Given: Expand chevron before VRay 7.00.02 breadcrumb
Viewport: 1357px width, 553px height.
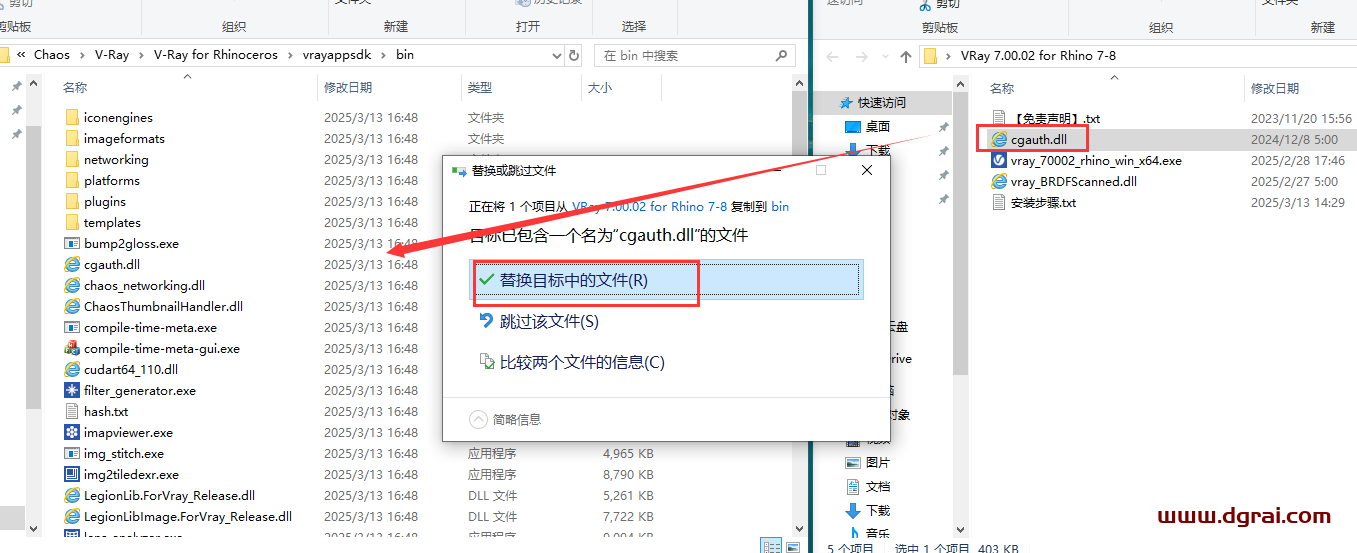Looking at the screenshot, I should pos(950,56).
